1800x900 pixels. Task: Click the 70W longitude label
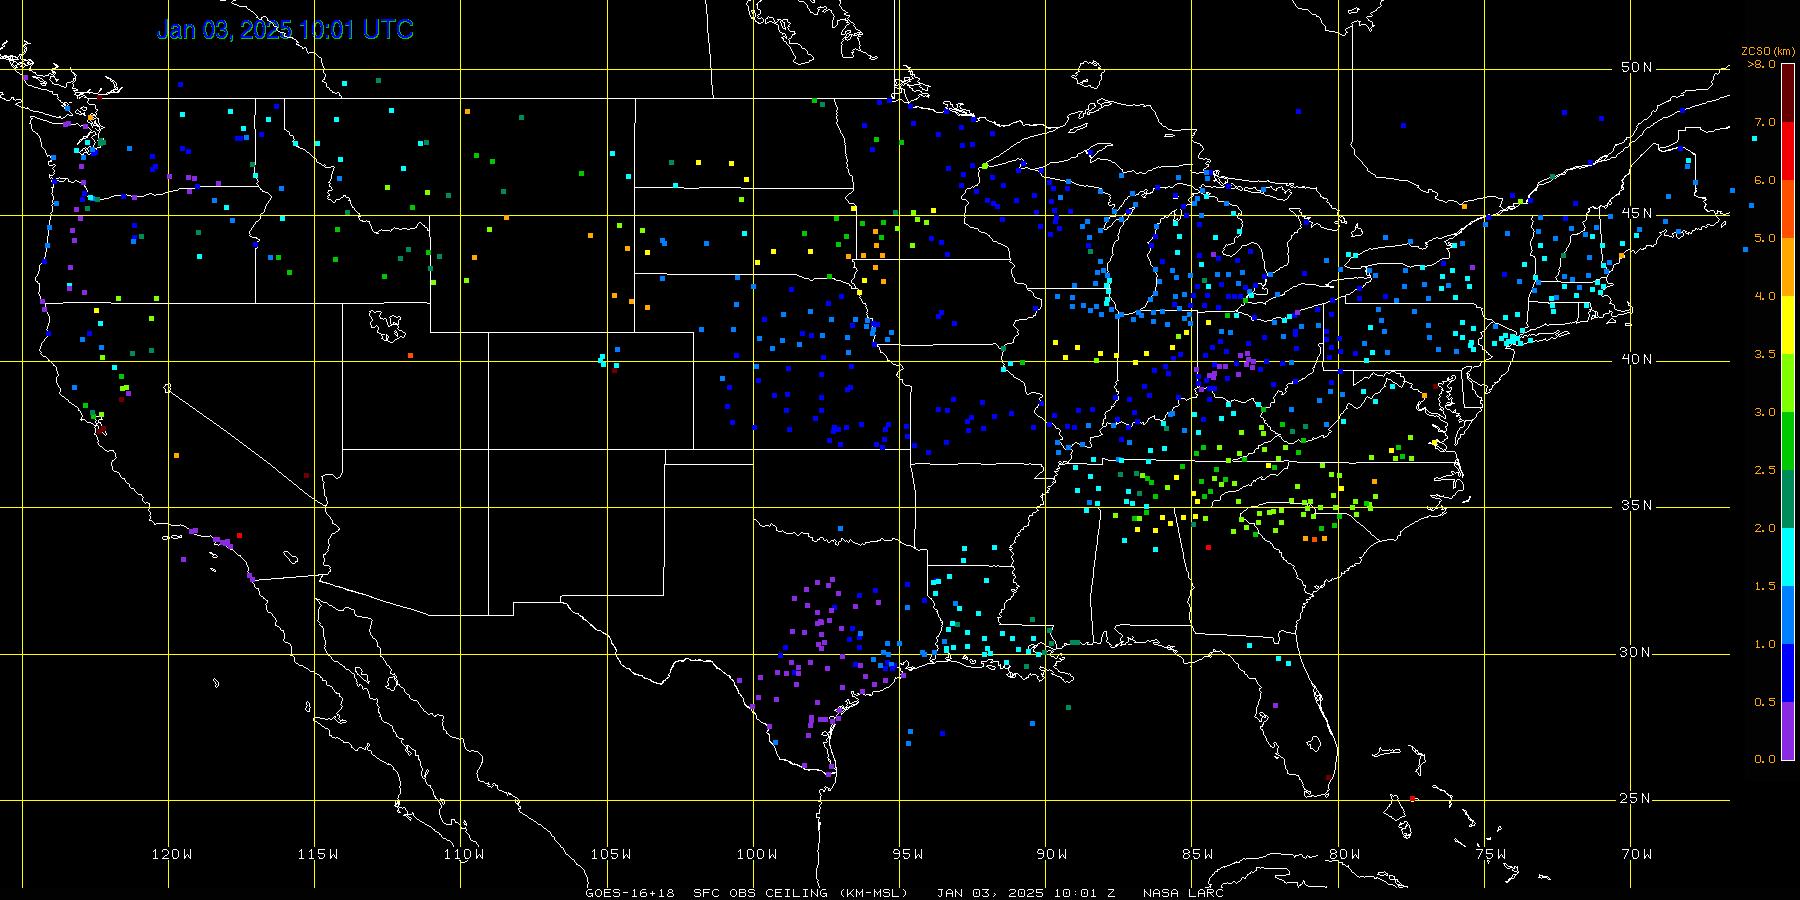coord(1637,854)
